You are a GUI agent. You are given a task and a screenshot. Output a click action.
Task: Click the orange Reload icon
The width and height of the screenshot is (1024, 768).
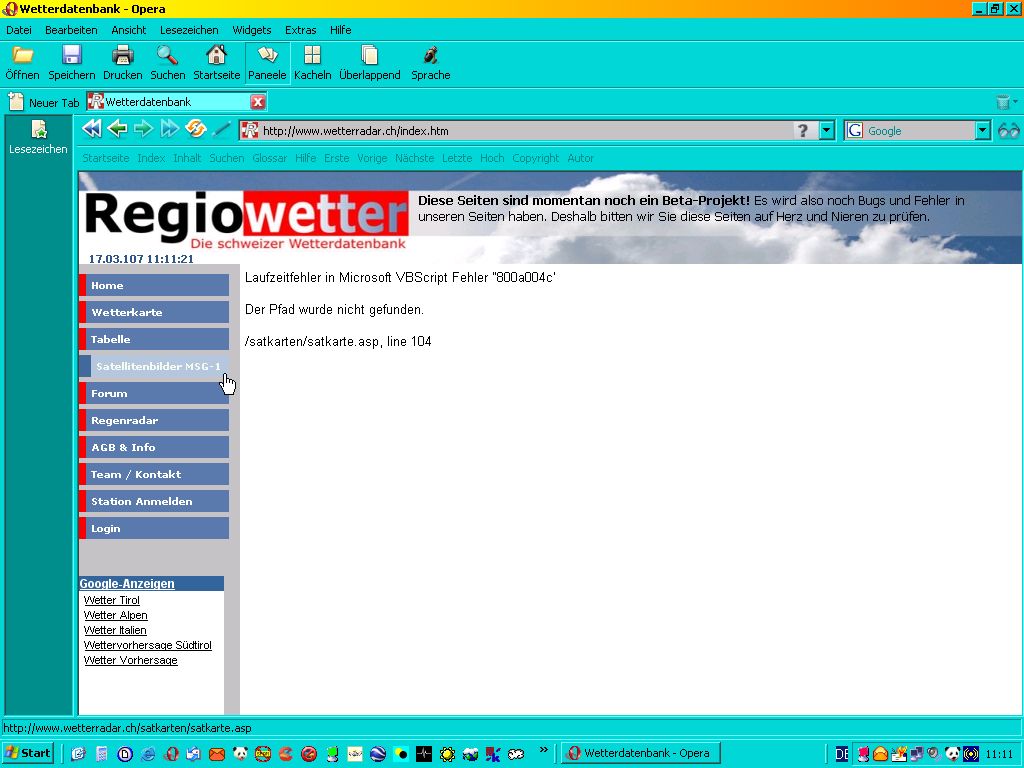195,129
